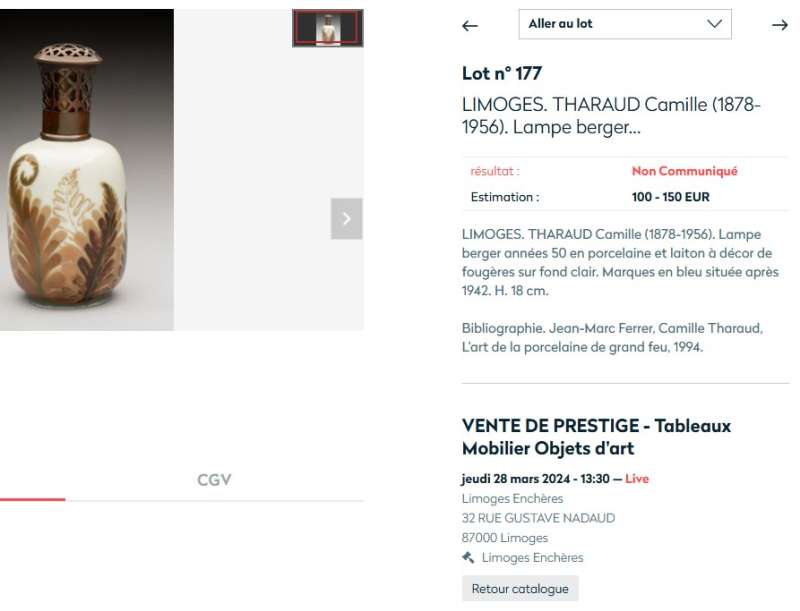The height and width of the screenshot is (611, 800).
Task: Click the dropdown chevron in 'Aller au lot'
Action: (714, 23)
